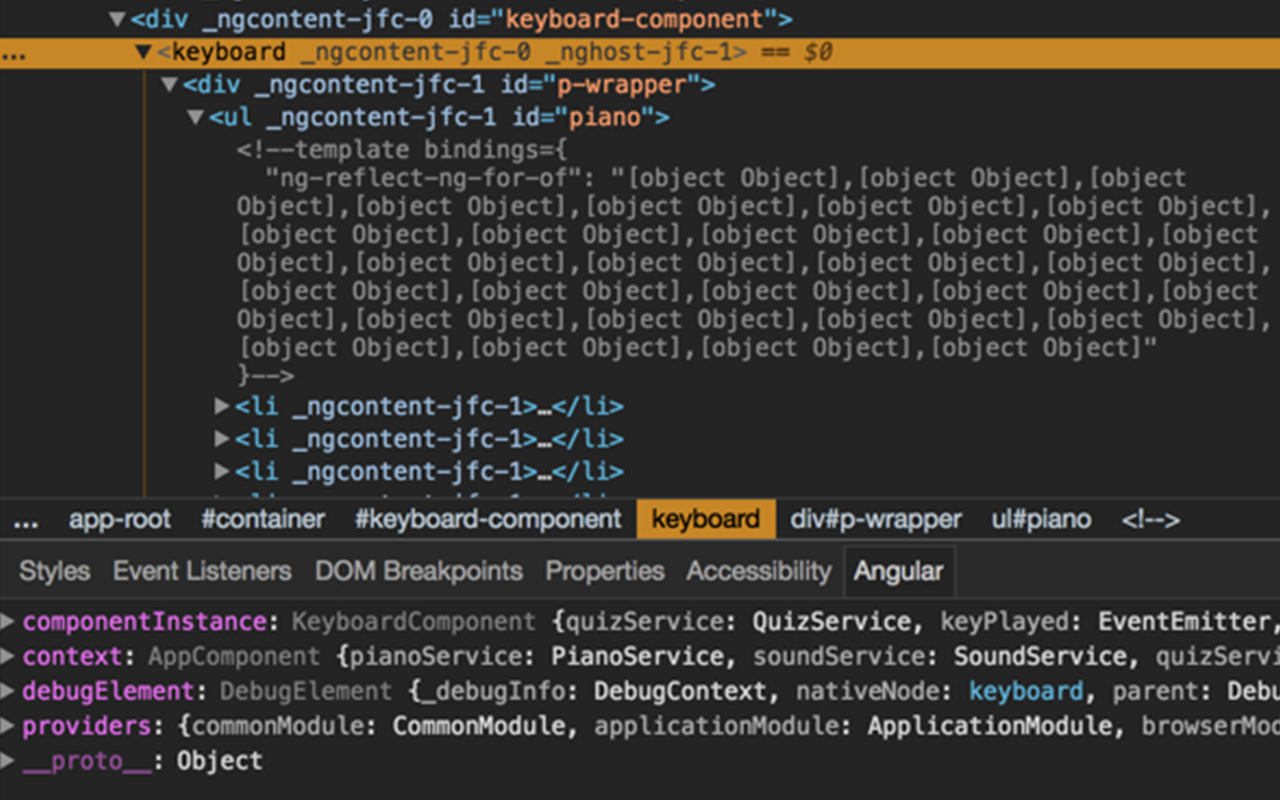The image size is (1280, 800).
Task: Click the nativeNode keyboard link
Action: [x=1025, y=691]
